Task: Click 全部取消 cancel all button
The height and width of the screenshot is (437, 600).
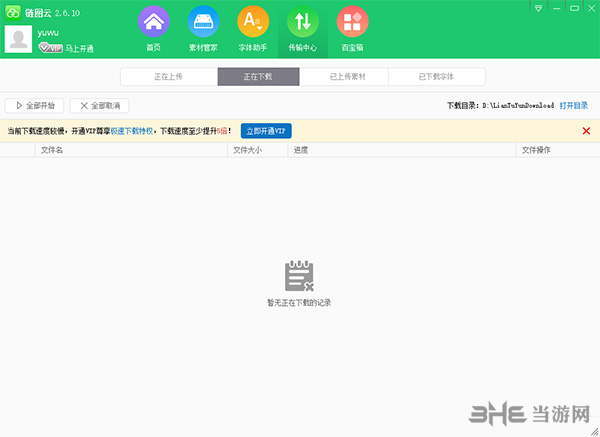Action: tap(99, 106)
